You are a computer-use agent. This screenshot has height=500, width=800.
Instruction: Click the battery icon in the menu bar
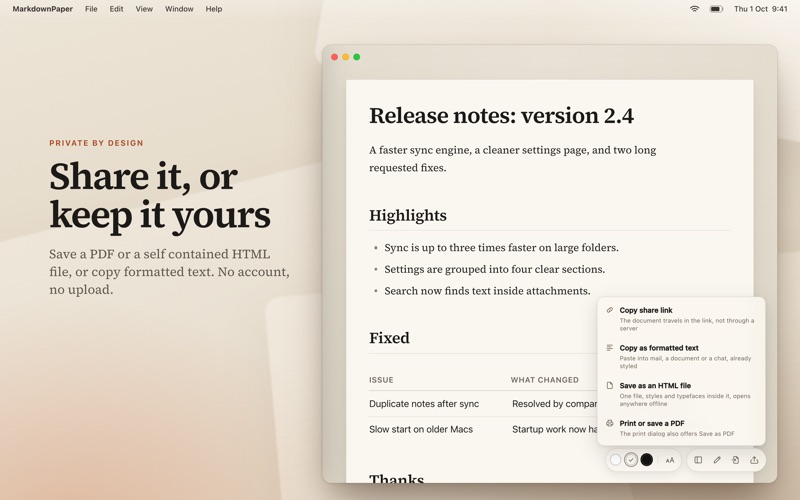pyautogui.click(x=716, y=9)
